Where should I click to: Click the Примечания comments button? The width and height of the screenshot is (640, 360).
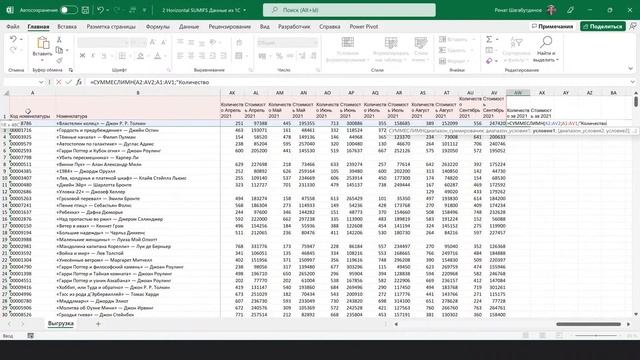(x=552, y=27)
